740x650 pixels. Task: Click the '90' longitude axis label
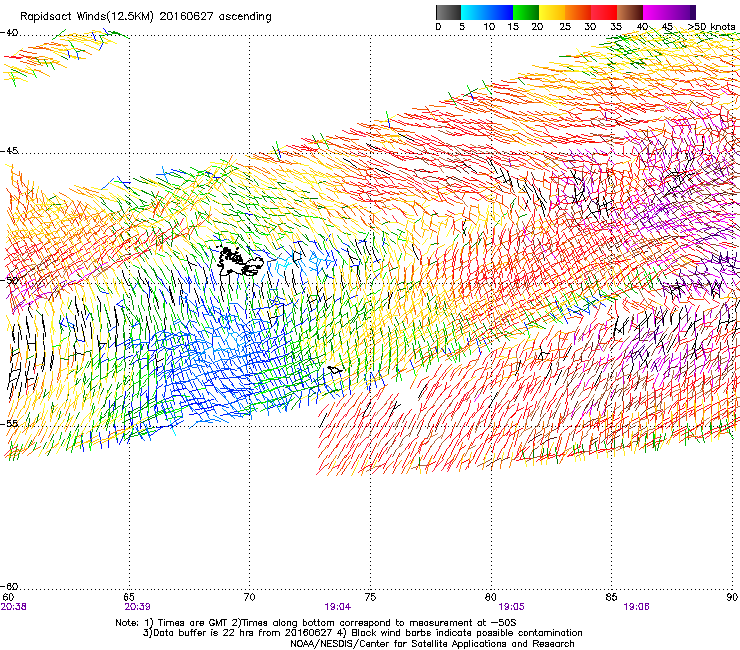pos(732,597)
